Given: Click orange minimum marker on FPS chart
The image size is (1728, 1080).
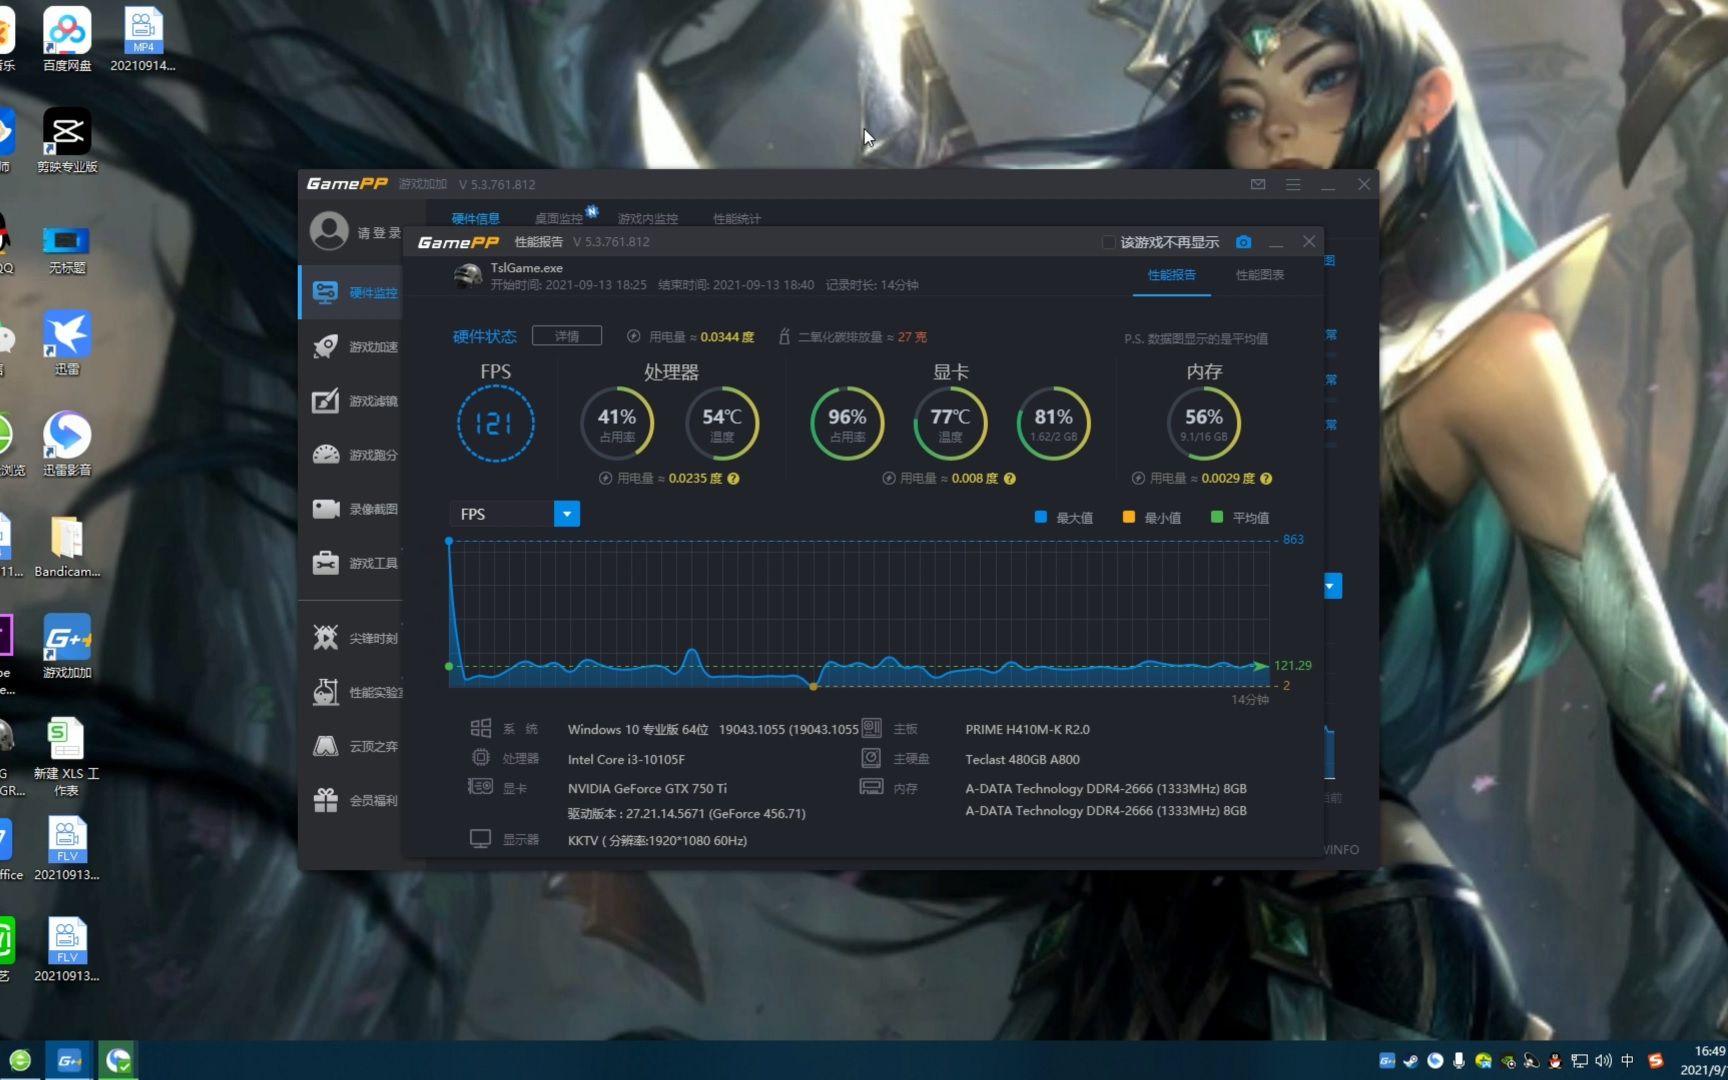Looking at the screenshot, I should (813, 687).
